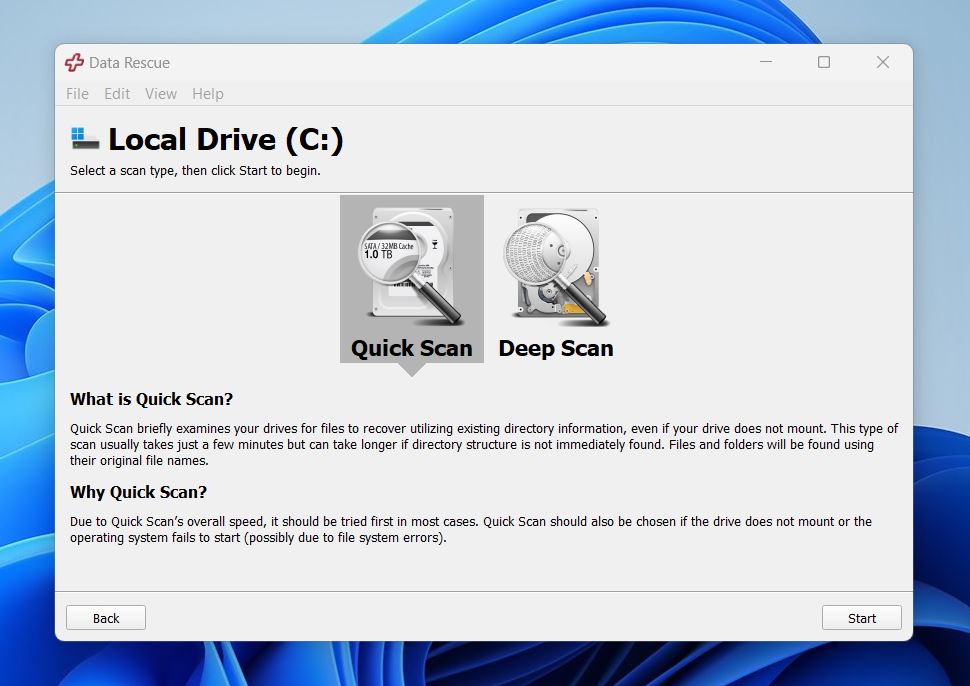
Task: Click the 'Why Quick Scan?' heading
Action: point(139,492)
